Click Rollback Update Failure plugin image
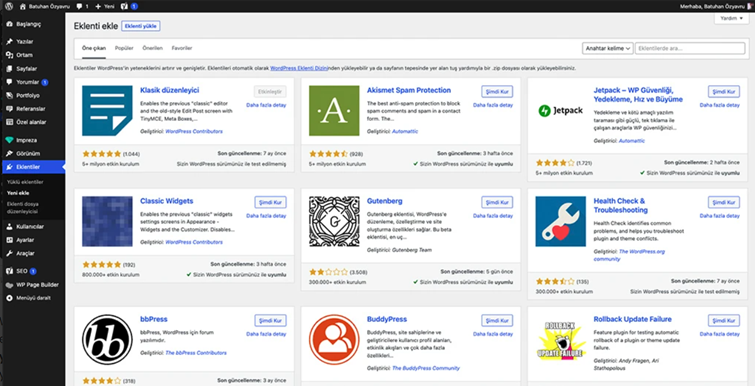Viewport: 755px width, 386px height. coord(560,339)
